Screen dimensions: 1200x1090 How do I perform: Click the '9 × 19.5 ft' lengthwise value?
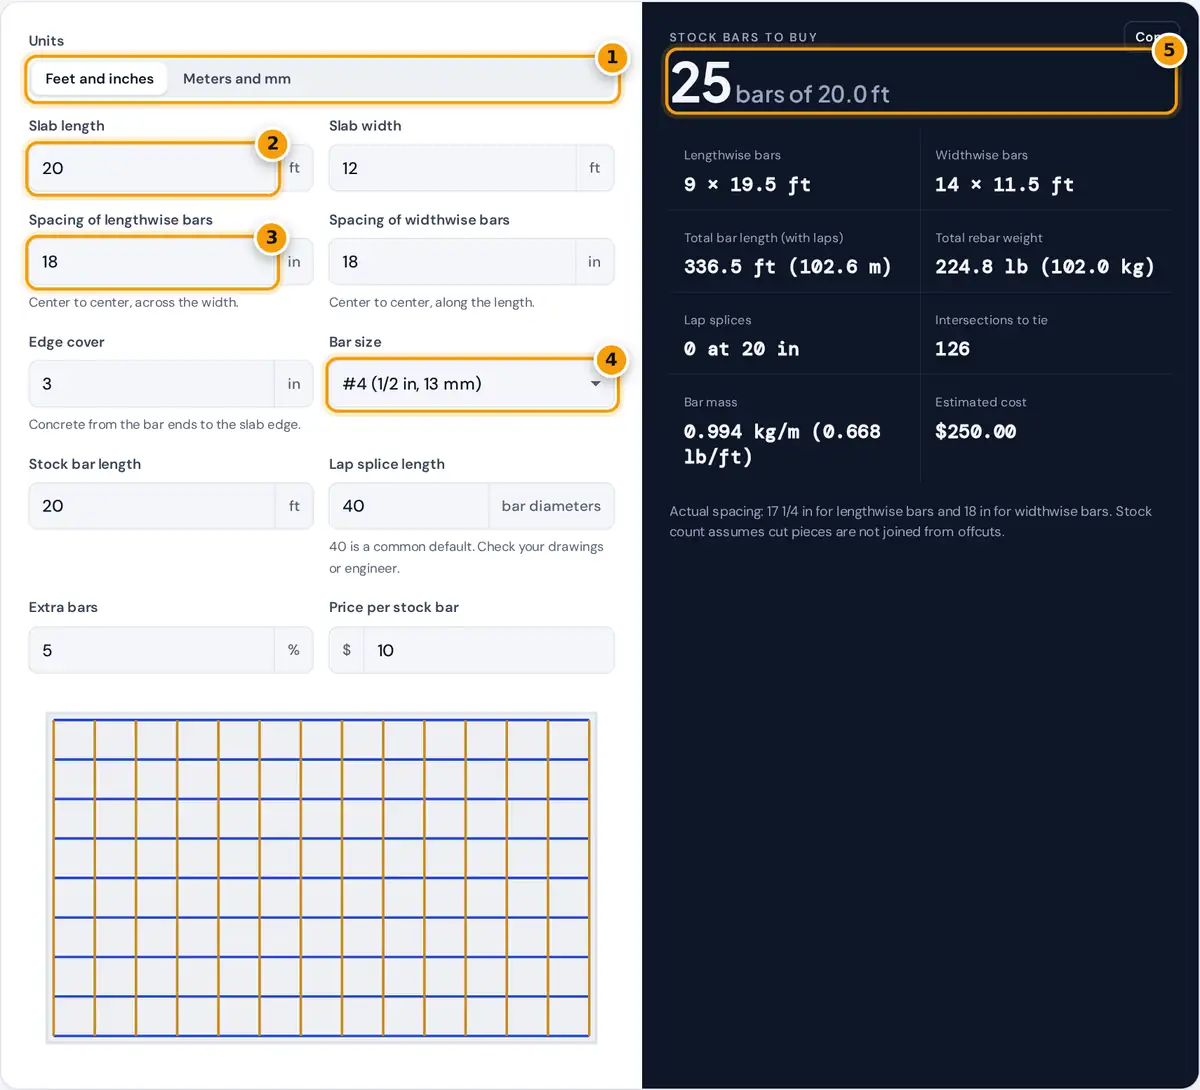(x=747, y=184)
